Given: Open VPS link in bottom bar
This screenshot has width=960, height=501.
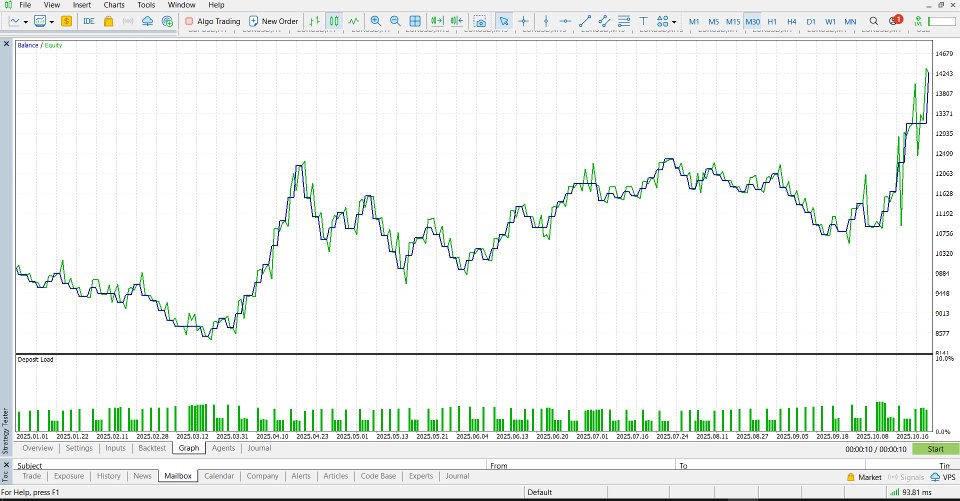Looking at the screenshot, I should tap(943, 477).
